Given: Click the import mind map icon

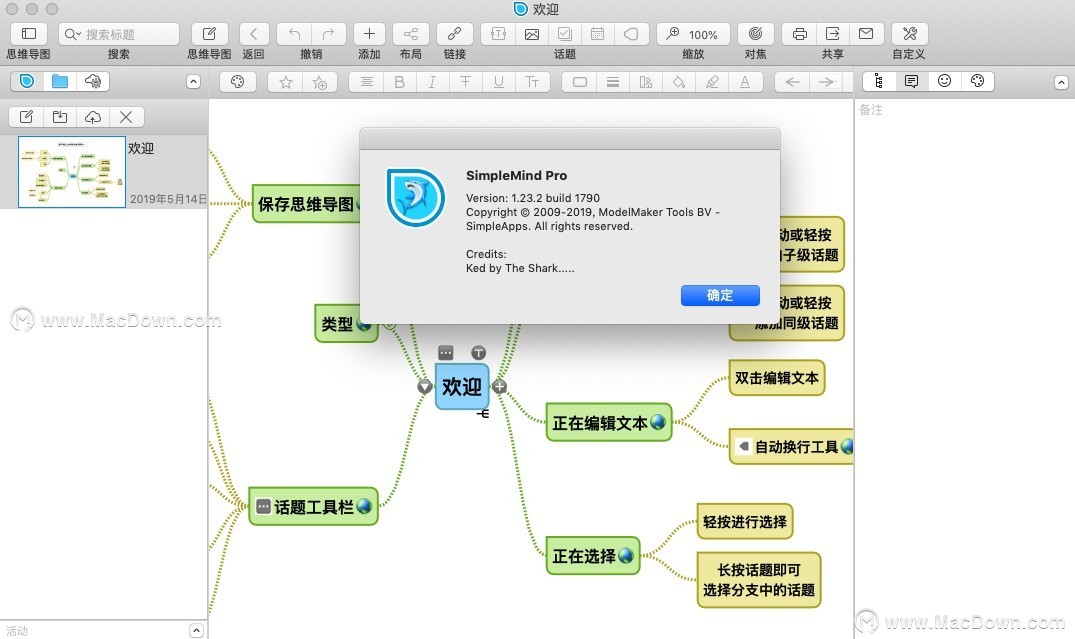Looking at the screenshot, I should (60, 117).
